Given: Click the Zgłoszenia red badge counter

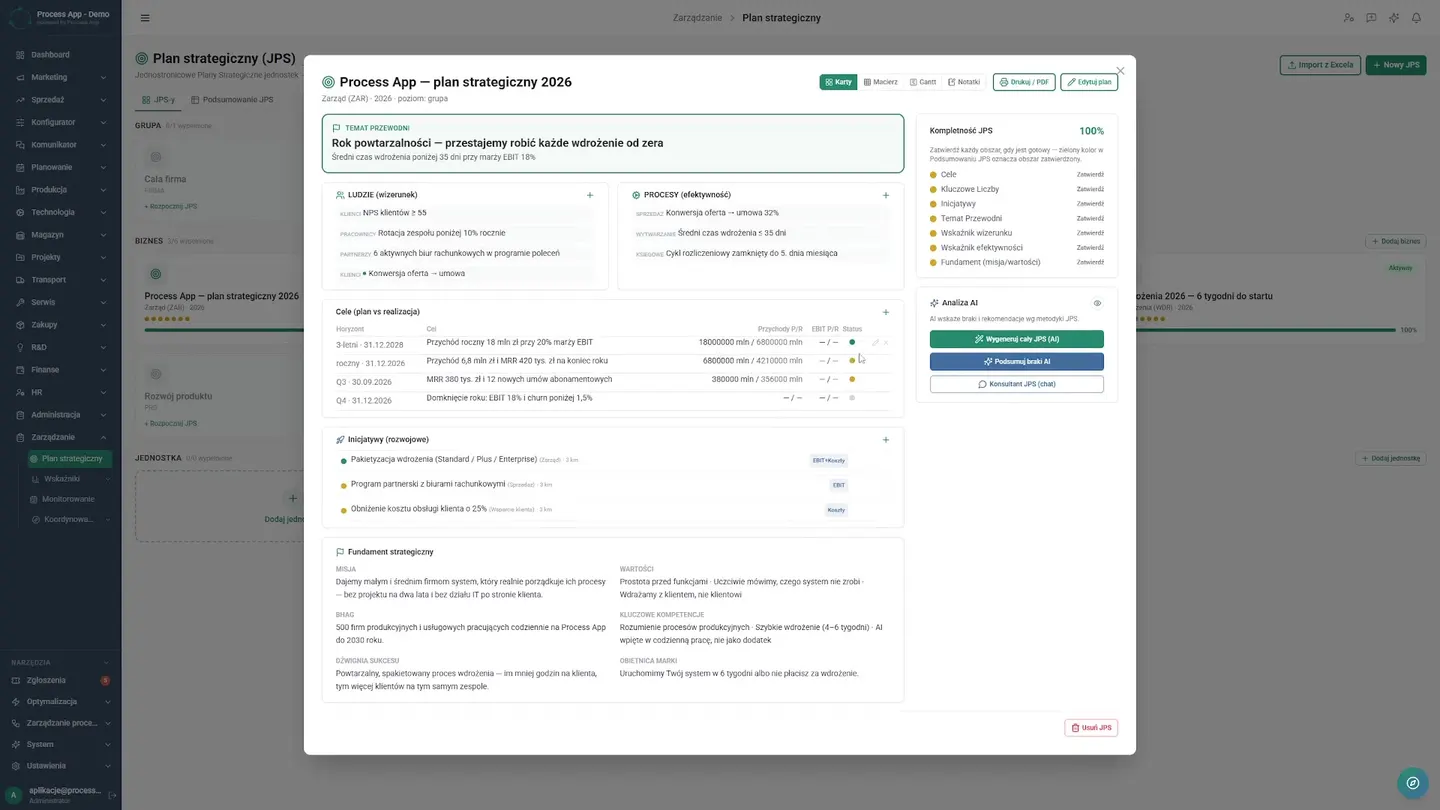Looking at the screenshot, I should (105, 680).
